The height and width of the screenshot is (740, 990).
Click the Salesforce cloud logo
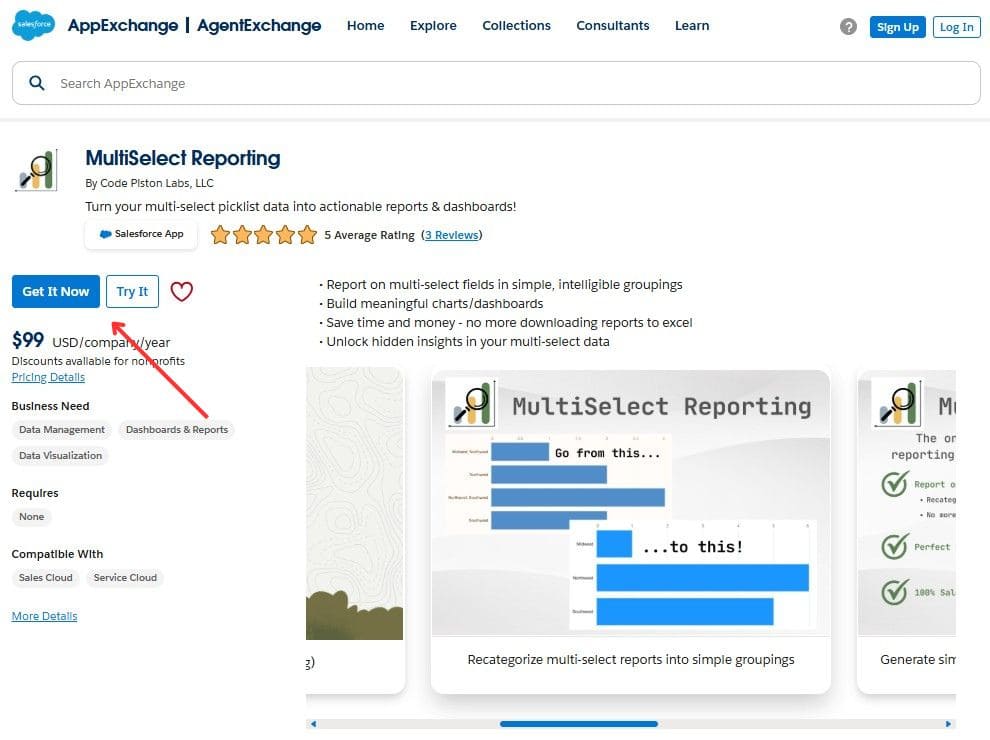click(x=33, y=24)
